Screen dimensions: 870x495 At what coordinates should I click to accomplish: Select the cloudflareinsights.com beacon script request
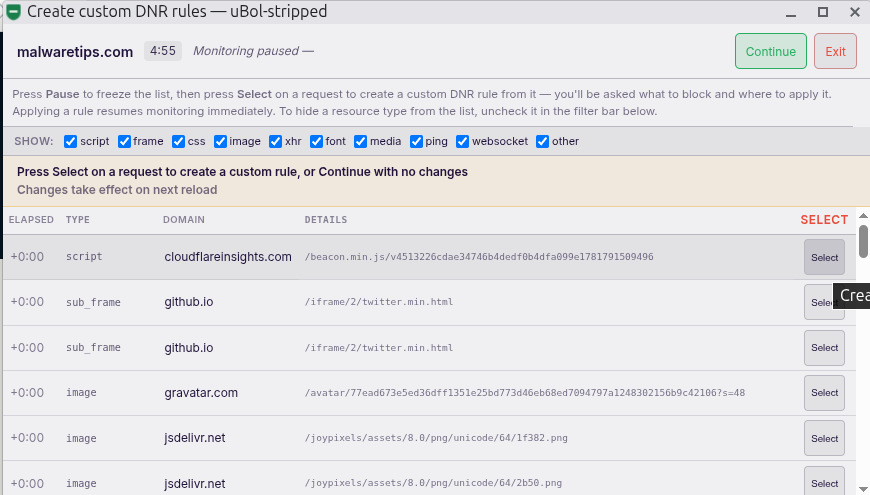pos(824,257)
